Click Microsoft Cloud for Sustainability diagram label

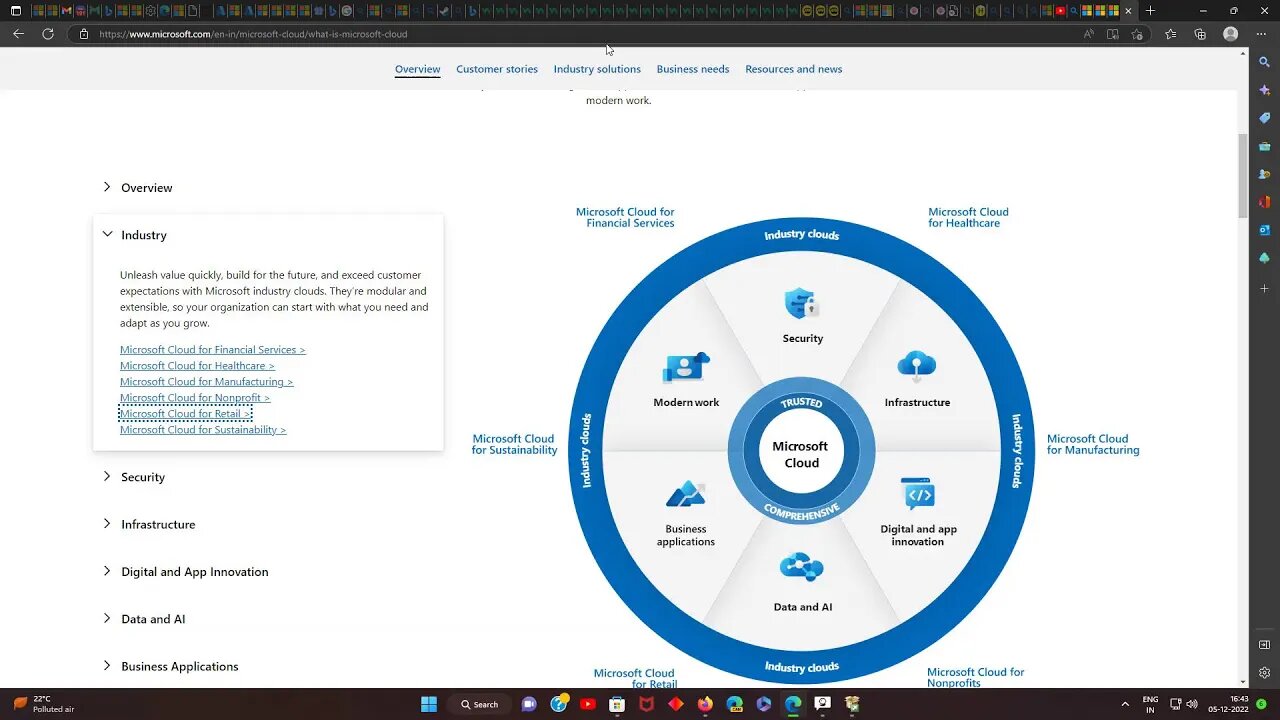(514, 445)
